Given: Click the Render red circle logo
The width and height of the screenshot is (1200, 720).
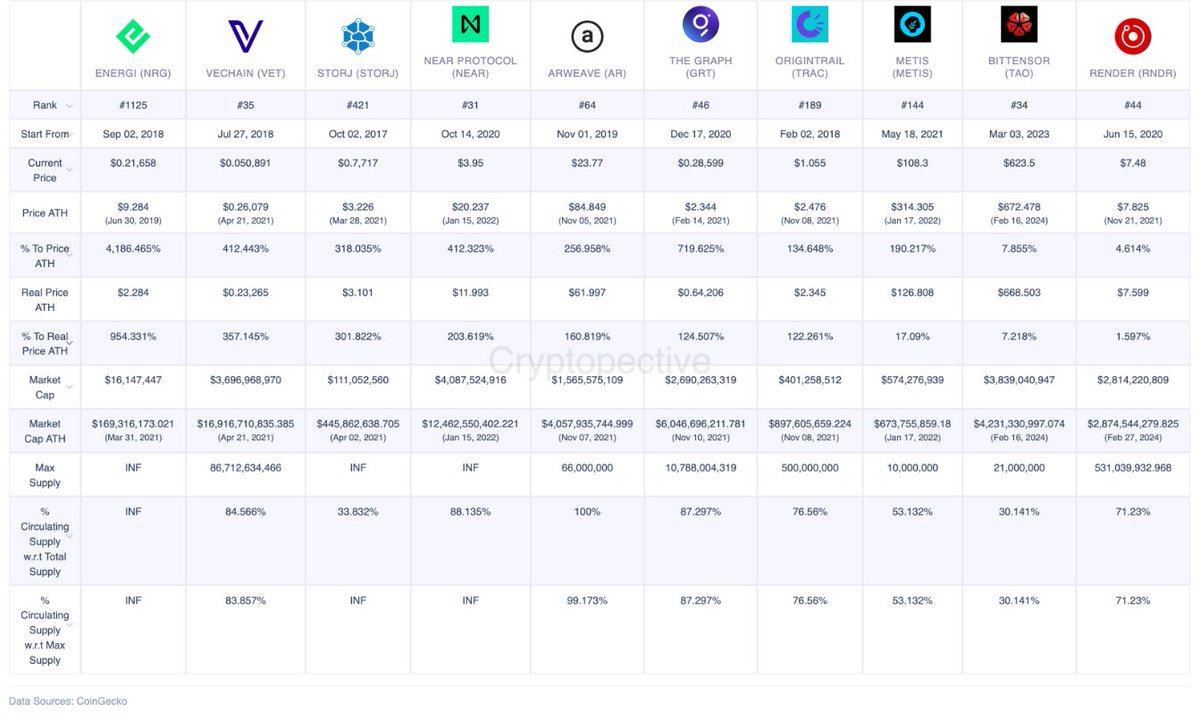Looking at the screenshot, I should pos(1133,37).
